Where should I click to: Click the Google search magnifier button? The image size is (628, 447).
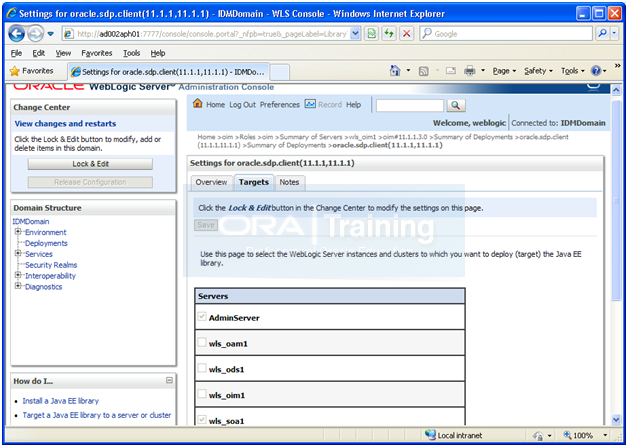pos(602,34)
